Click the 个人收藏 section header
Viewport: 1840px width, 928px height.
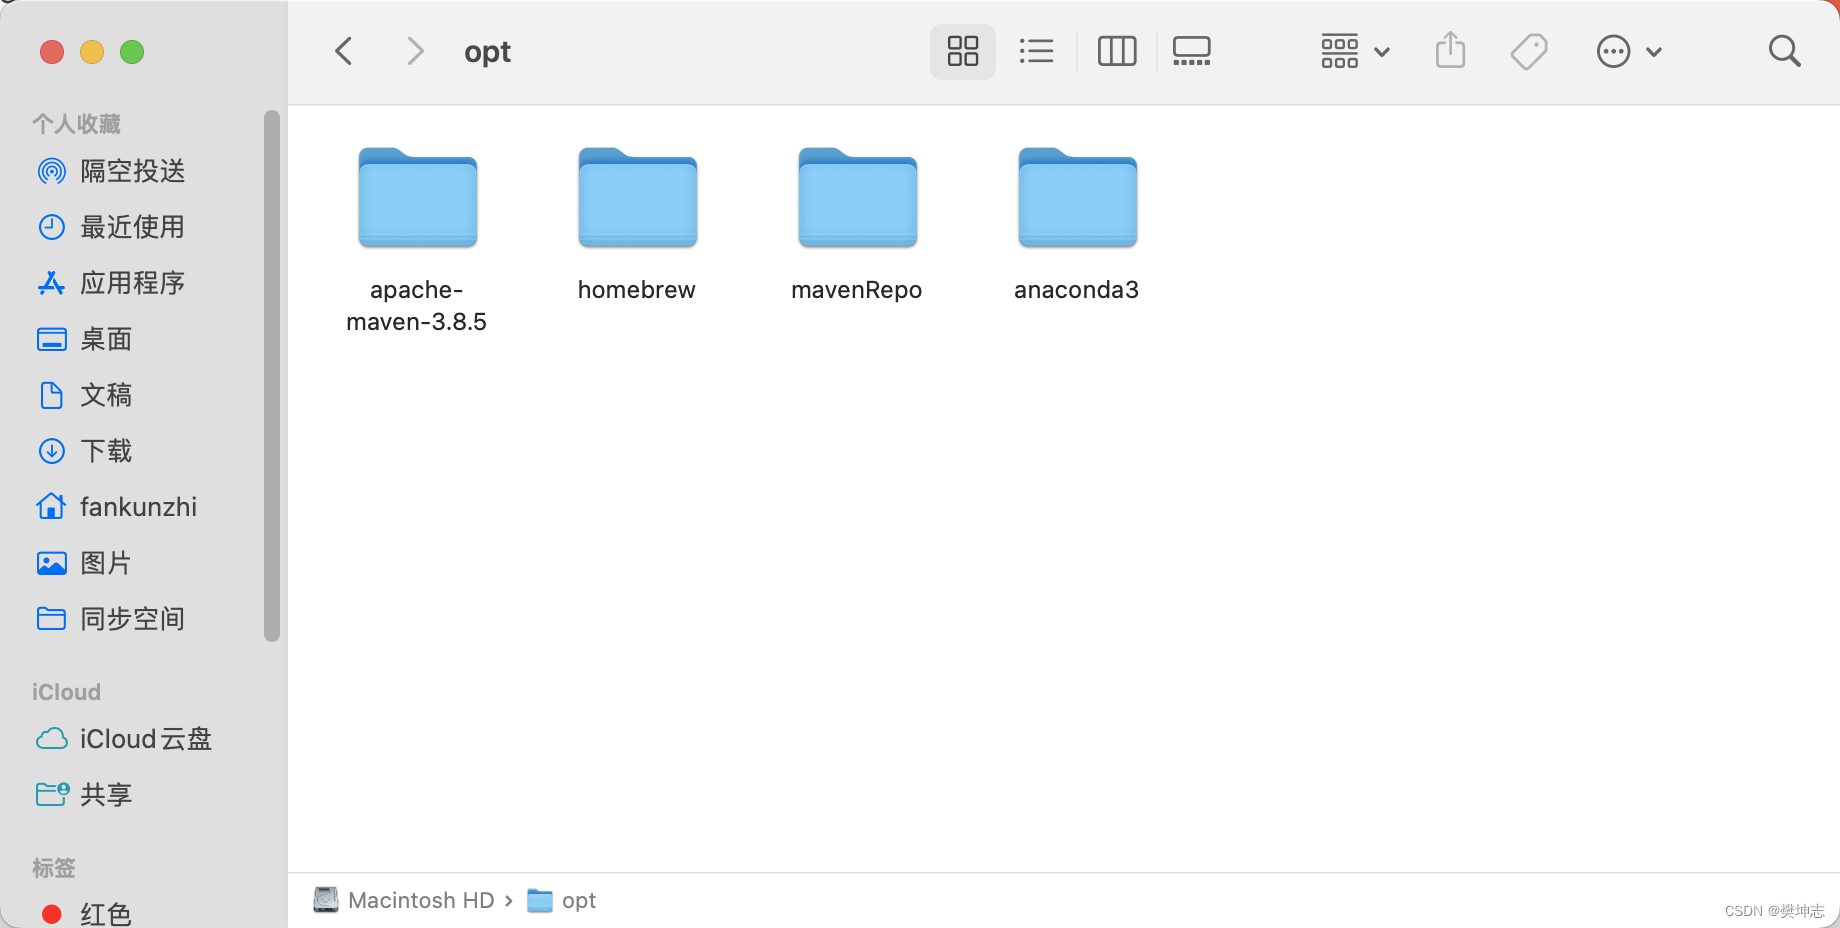76,124
